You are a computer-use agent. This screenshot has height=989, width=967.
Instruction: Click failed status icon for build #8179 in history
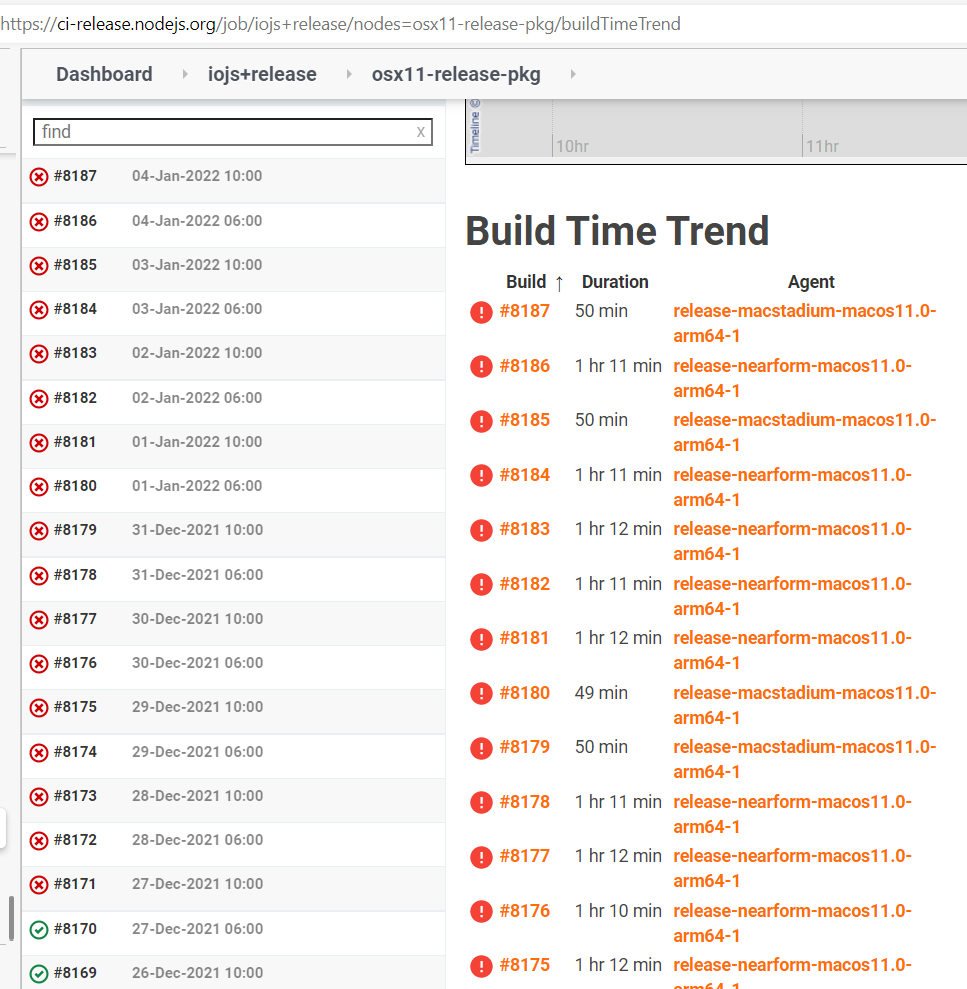click(39, 530)
